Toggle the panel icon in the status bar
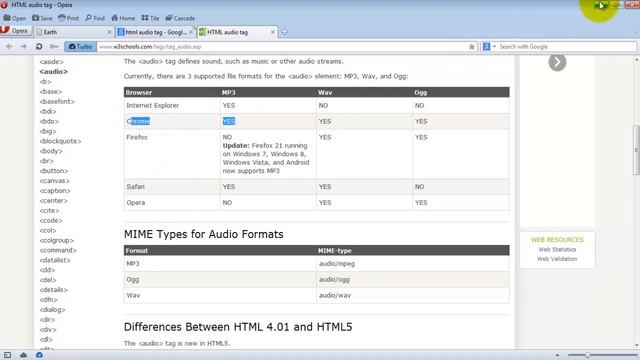 (7, 355)
